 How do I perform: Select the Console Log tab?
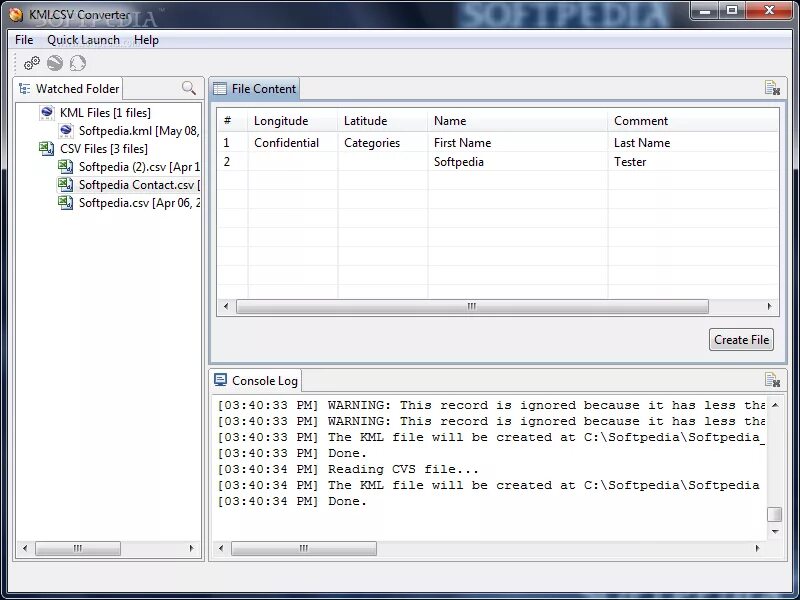256,381
